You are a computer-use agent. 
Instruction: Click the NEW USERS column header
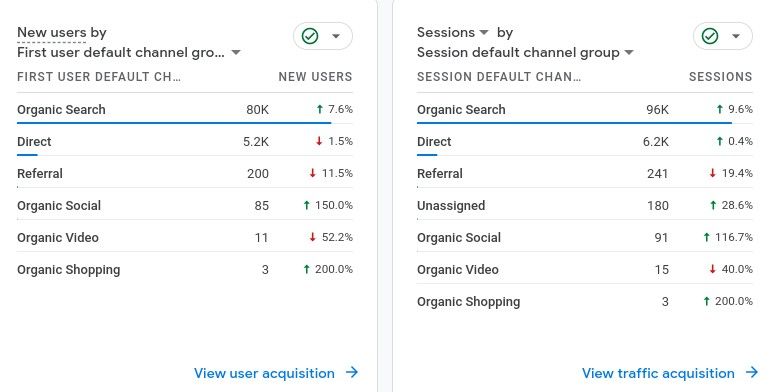click(x=316, y=77)
